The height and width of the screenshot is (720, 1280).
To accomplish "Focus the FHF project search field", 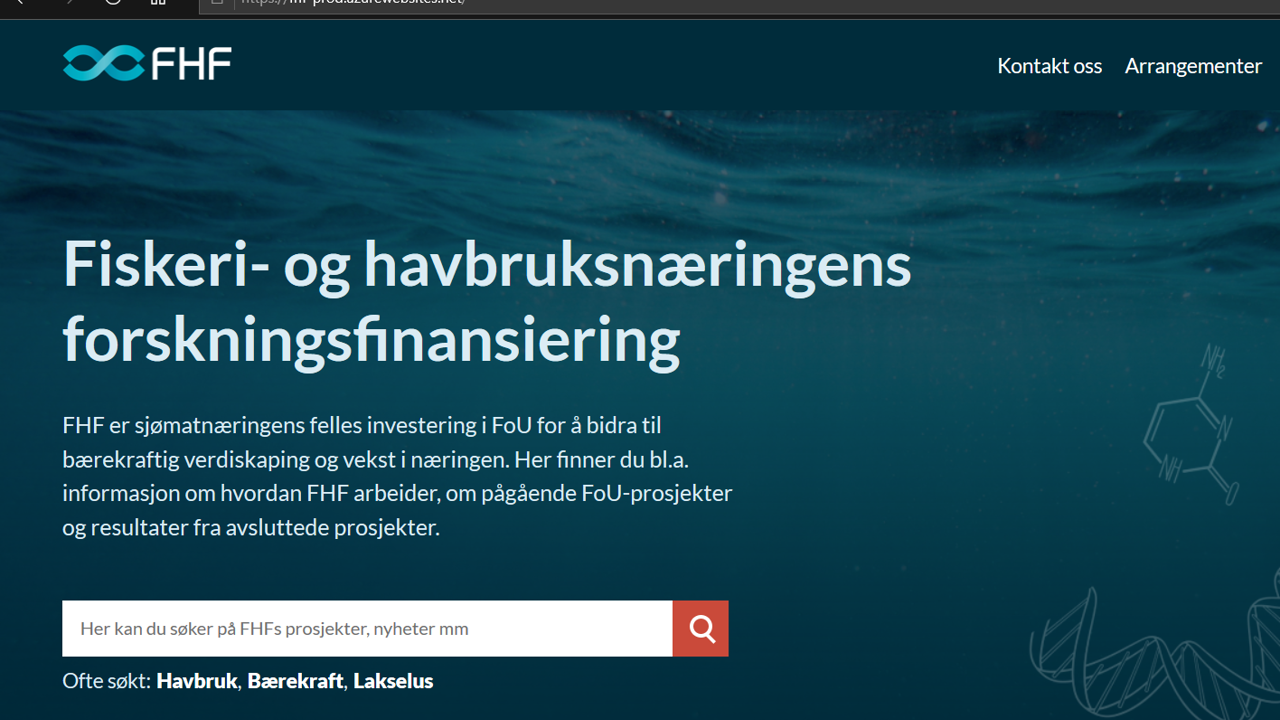I will [x=367, y=629].
